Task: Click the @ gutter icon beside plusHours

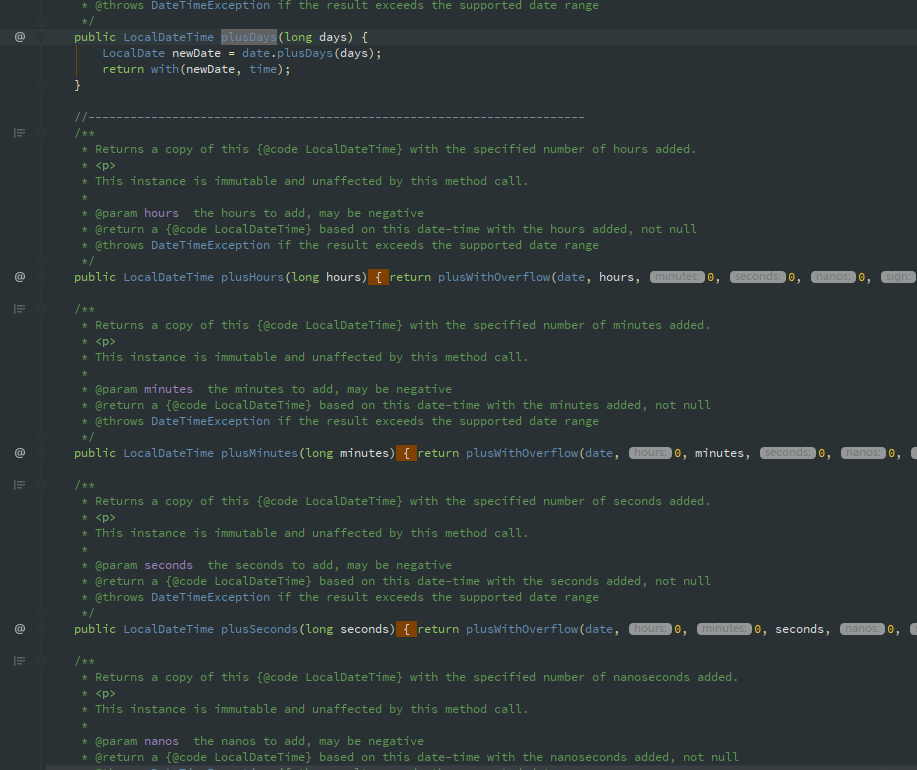Action: 20,277
